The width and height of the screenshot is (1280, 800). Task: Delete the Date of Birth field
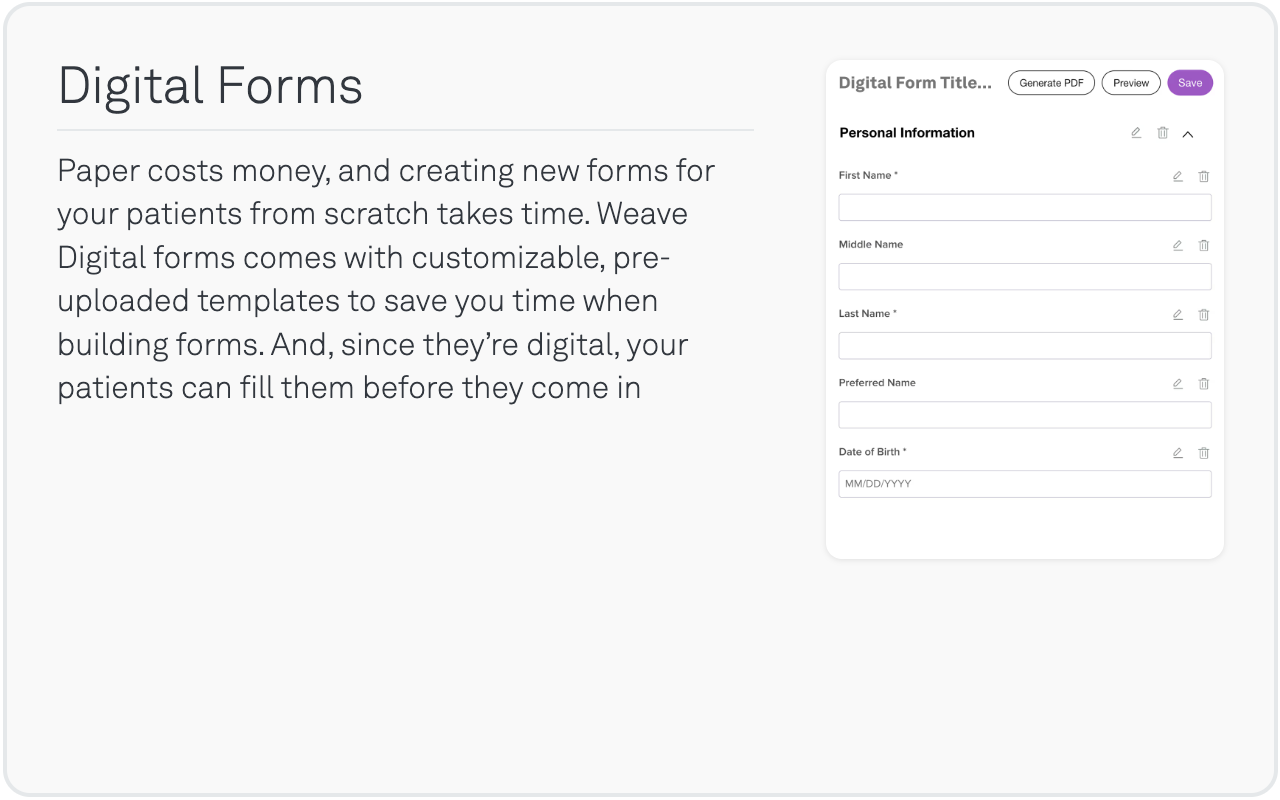[1204, 452]
